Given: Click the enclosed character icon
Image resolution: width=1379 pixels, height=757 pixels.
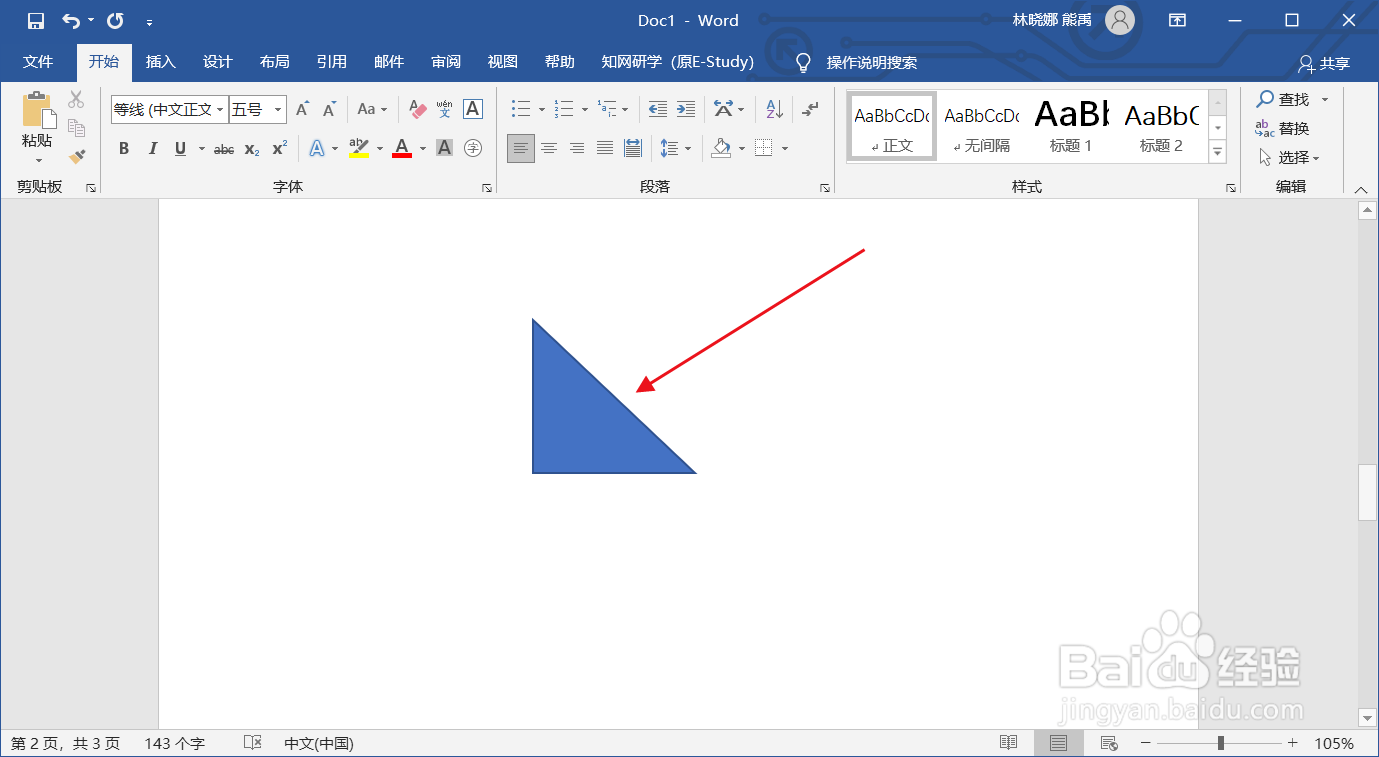Looking at the screenshot, I should 473,148.
